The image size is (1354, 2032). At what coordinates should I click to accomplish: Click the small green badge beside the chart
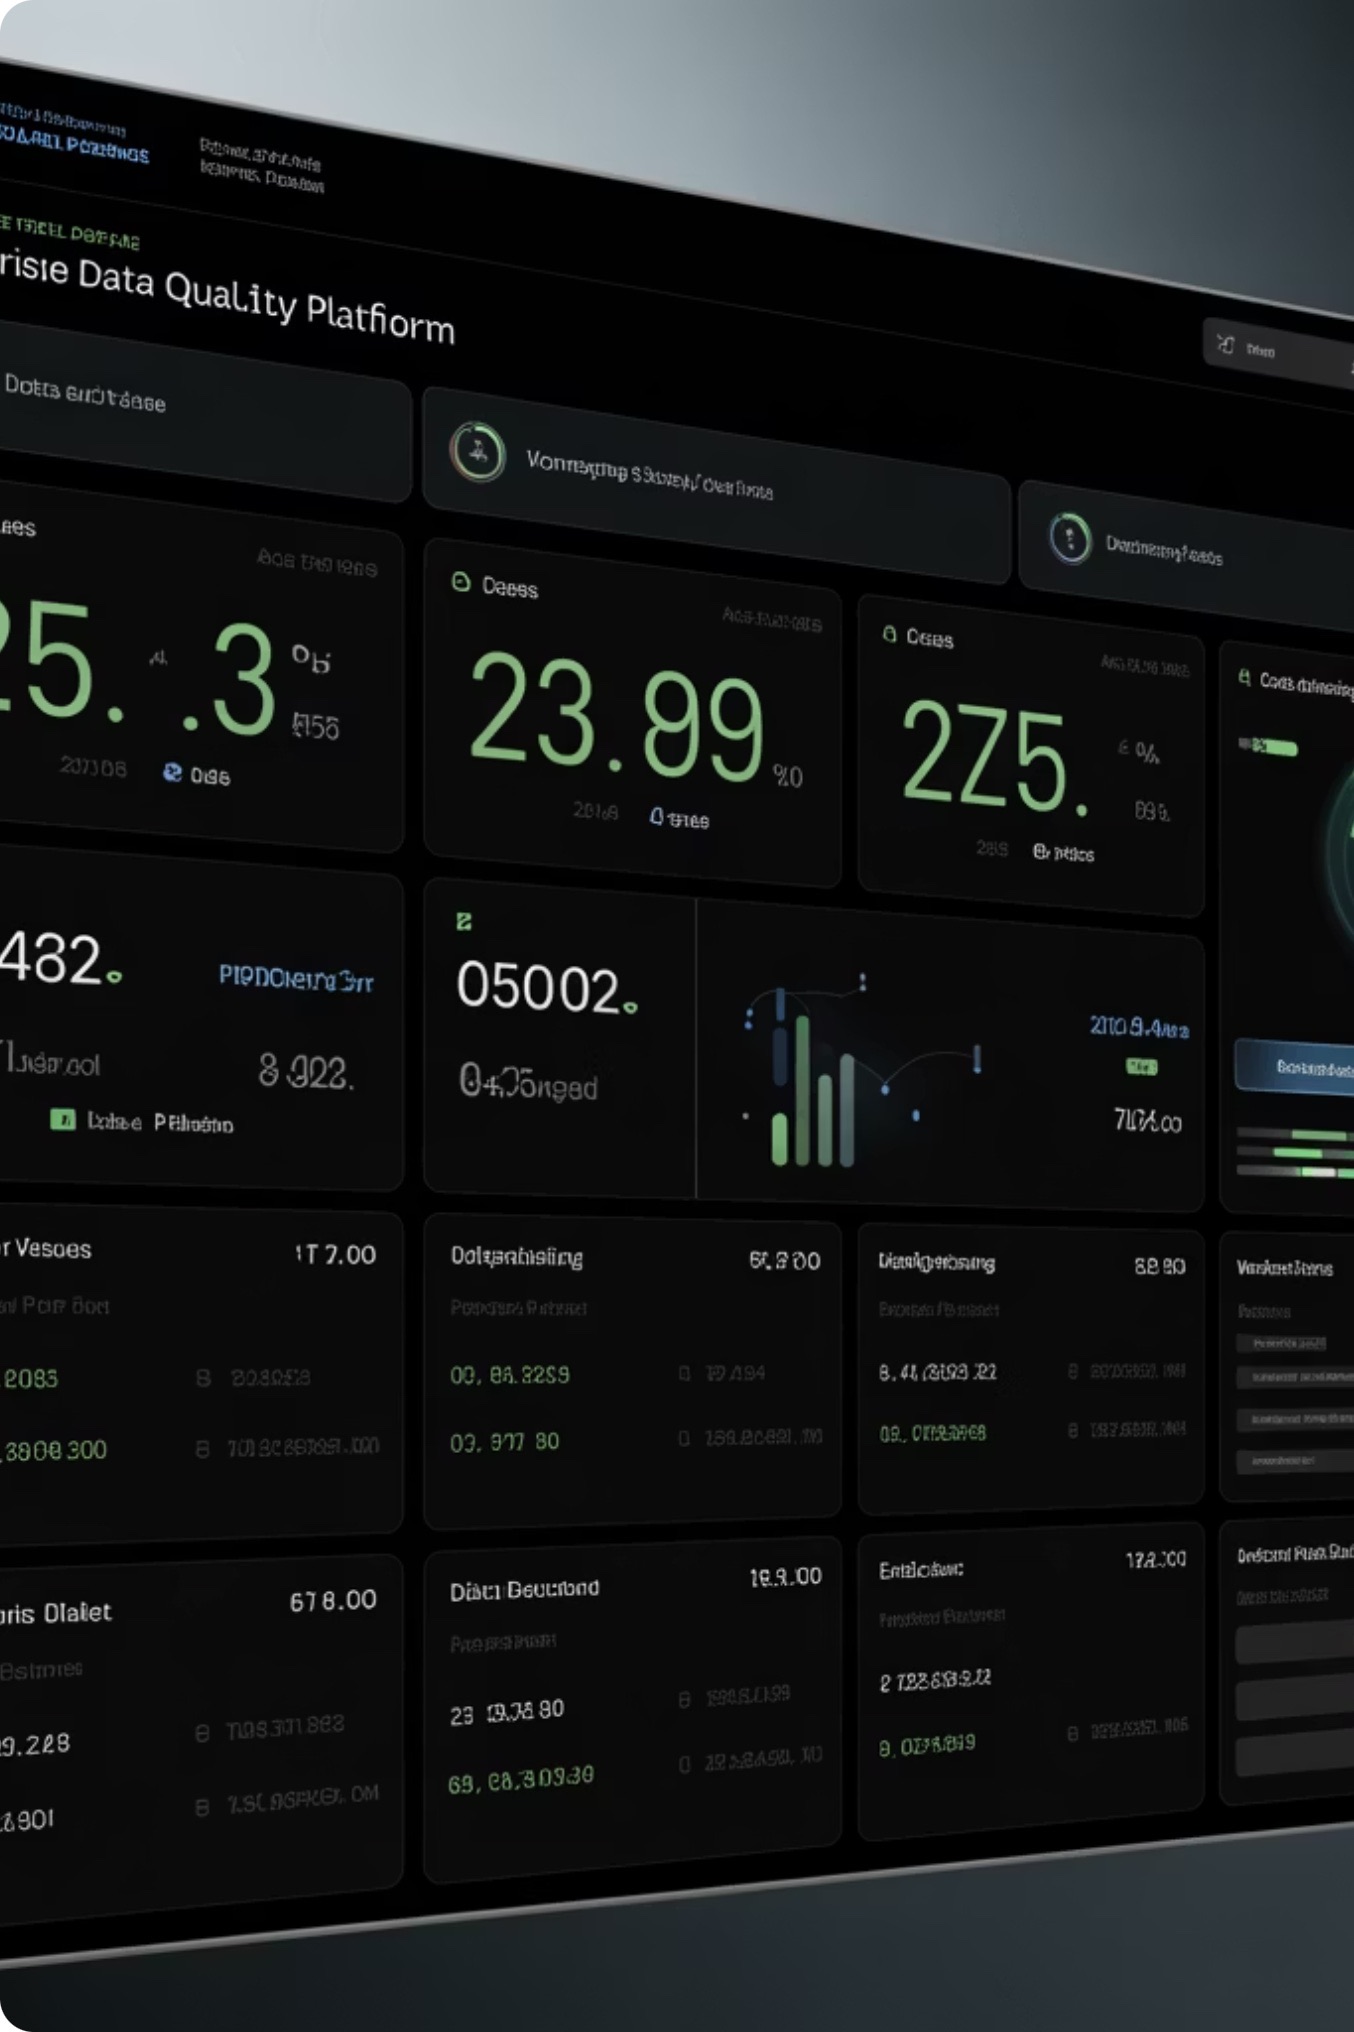(1141, 1067)
